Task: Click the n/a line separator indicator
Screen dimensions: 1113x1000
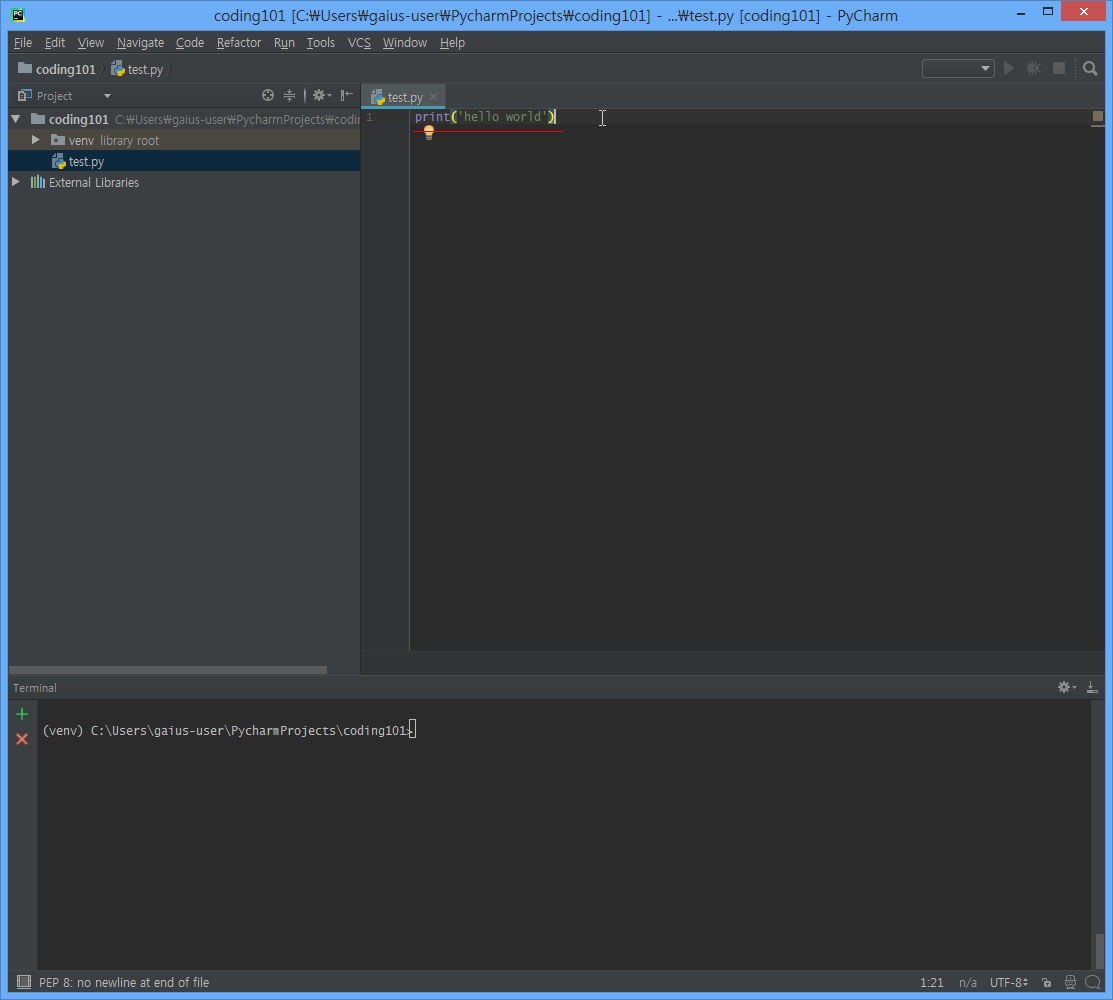Action: click(967, 982)
